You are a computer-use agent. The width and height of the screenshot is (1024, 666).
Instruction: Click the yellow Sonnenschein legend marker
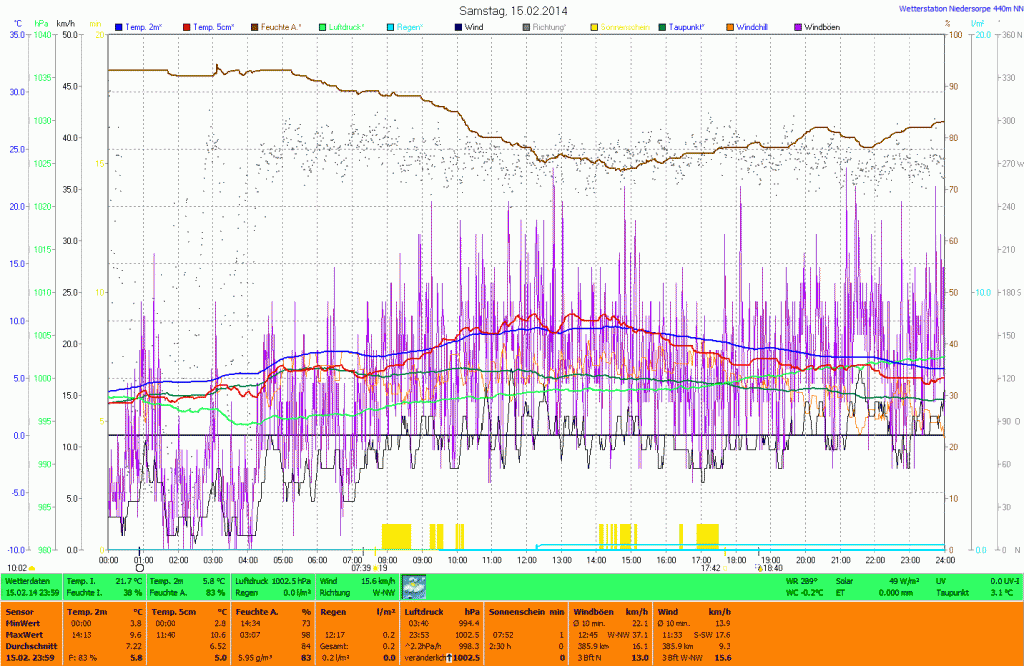[x=594, y=26]
